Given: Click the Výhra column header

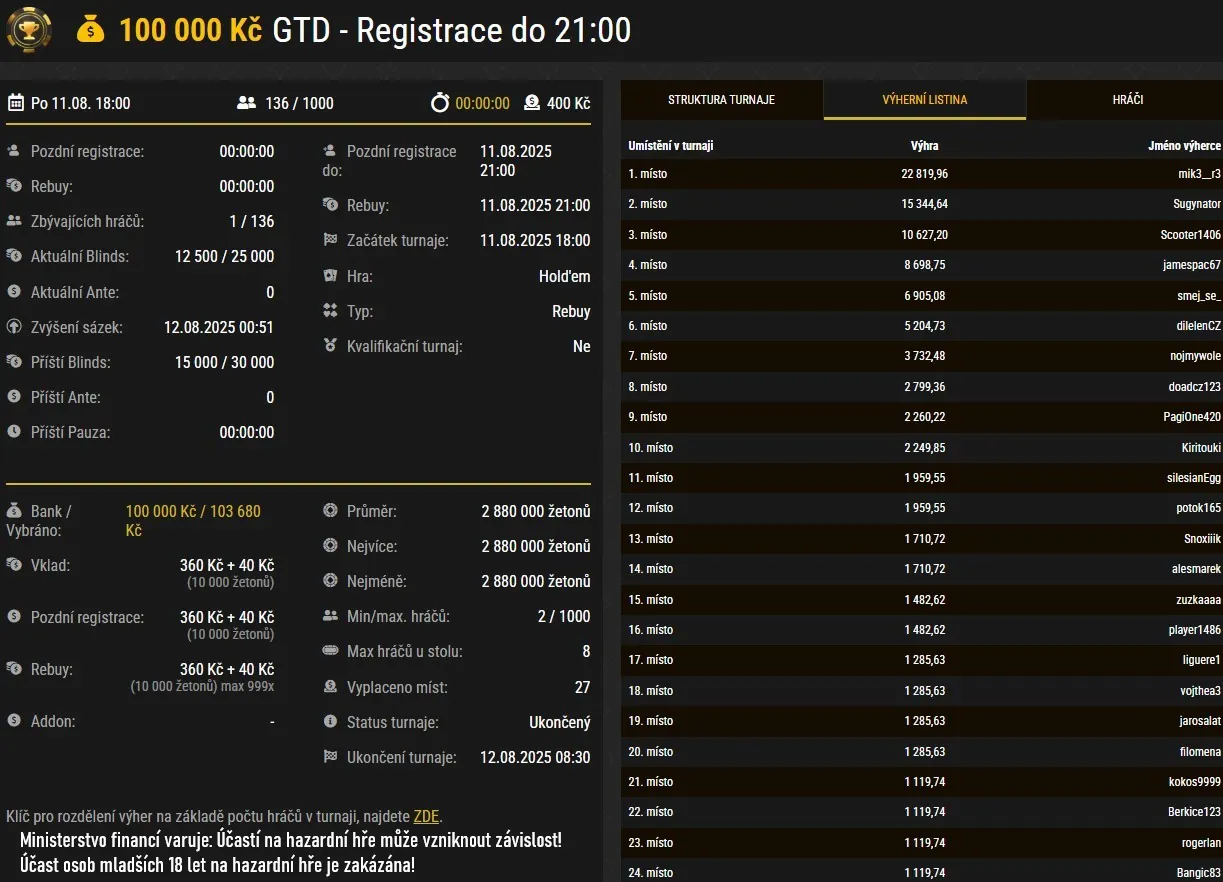Looking at the screenshot, I should (x=924, y=146).
